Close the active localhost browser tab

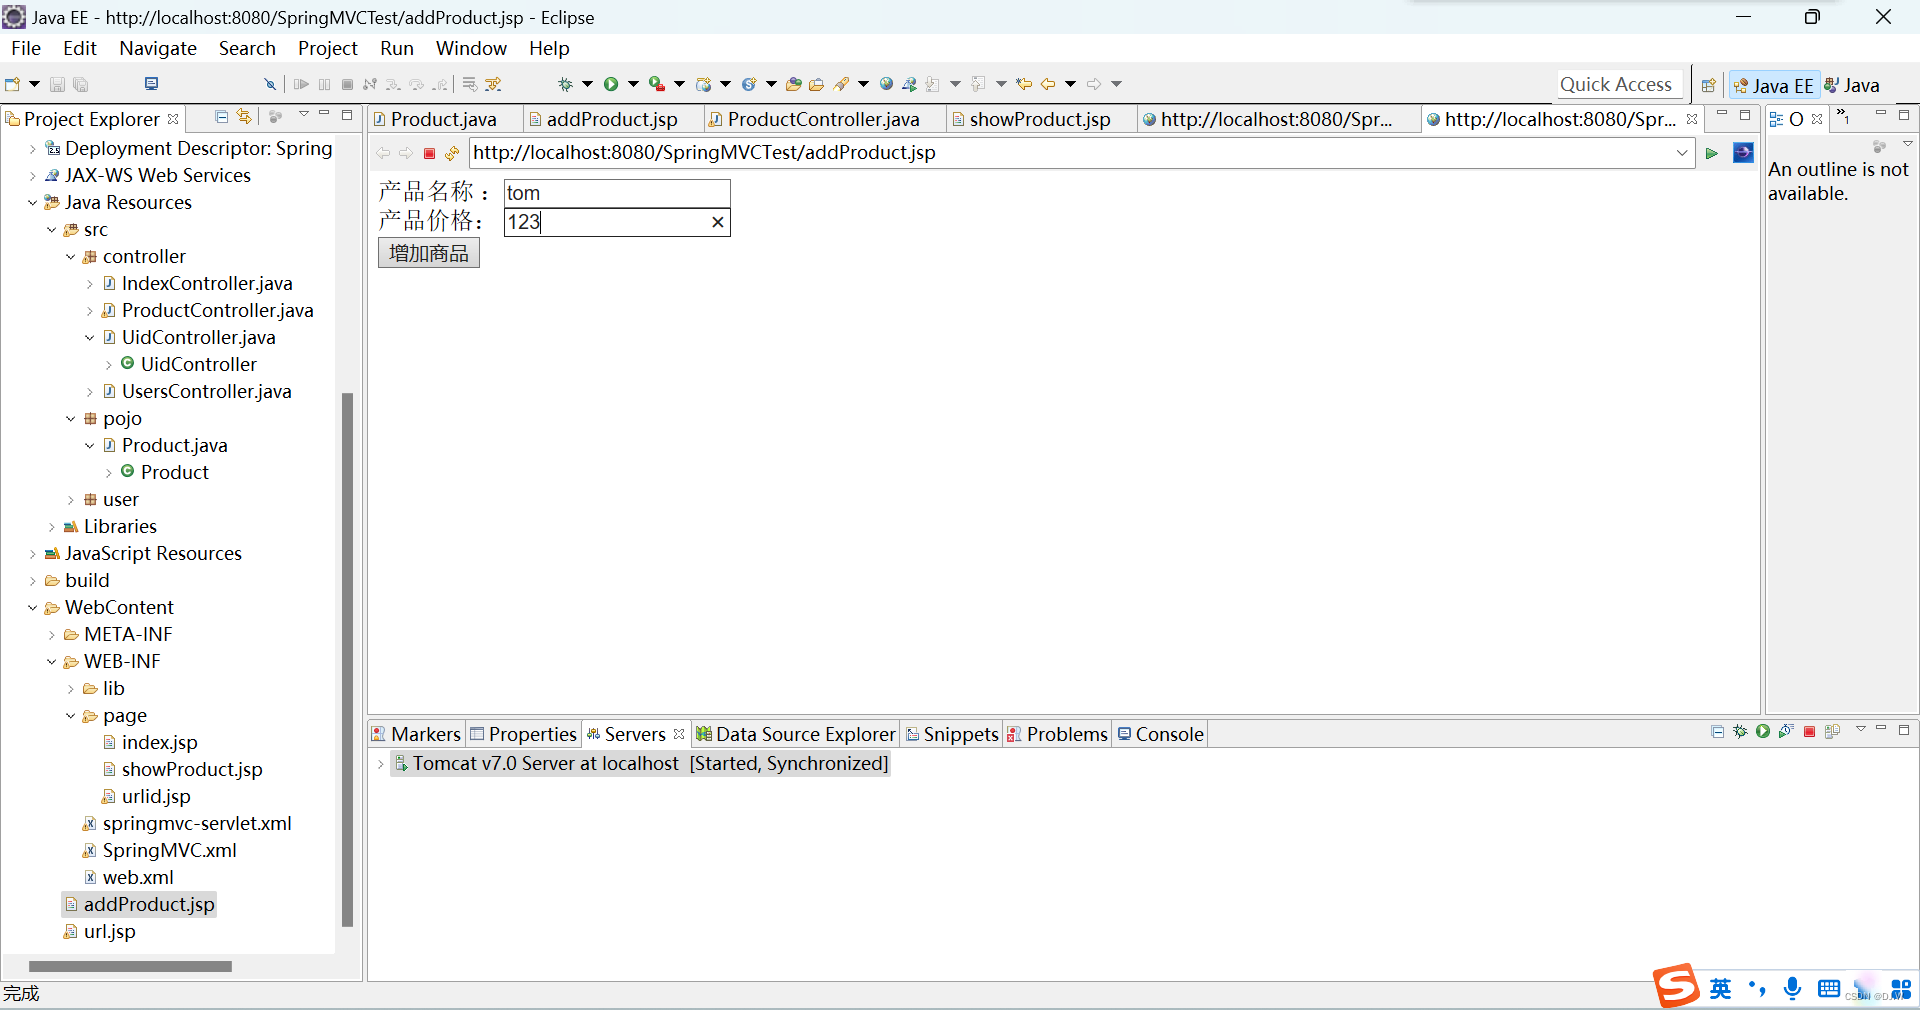1692,119
